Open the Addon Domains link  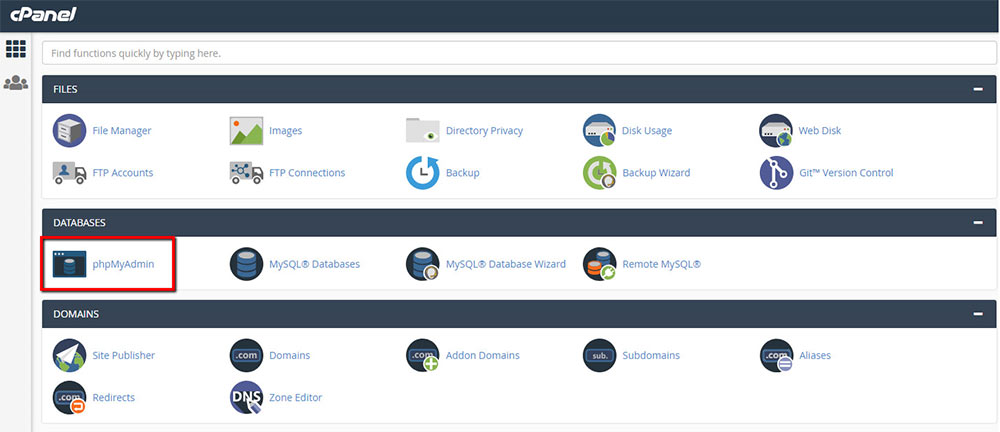tap(483, 355)
